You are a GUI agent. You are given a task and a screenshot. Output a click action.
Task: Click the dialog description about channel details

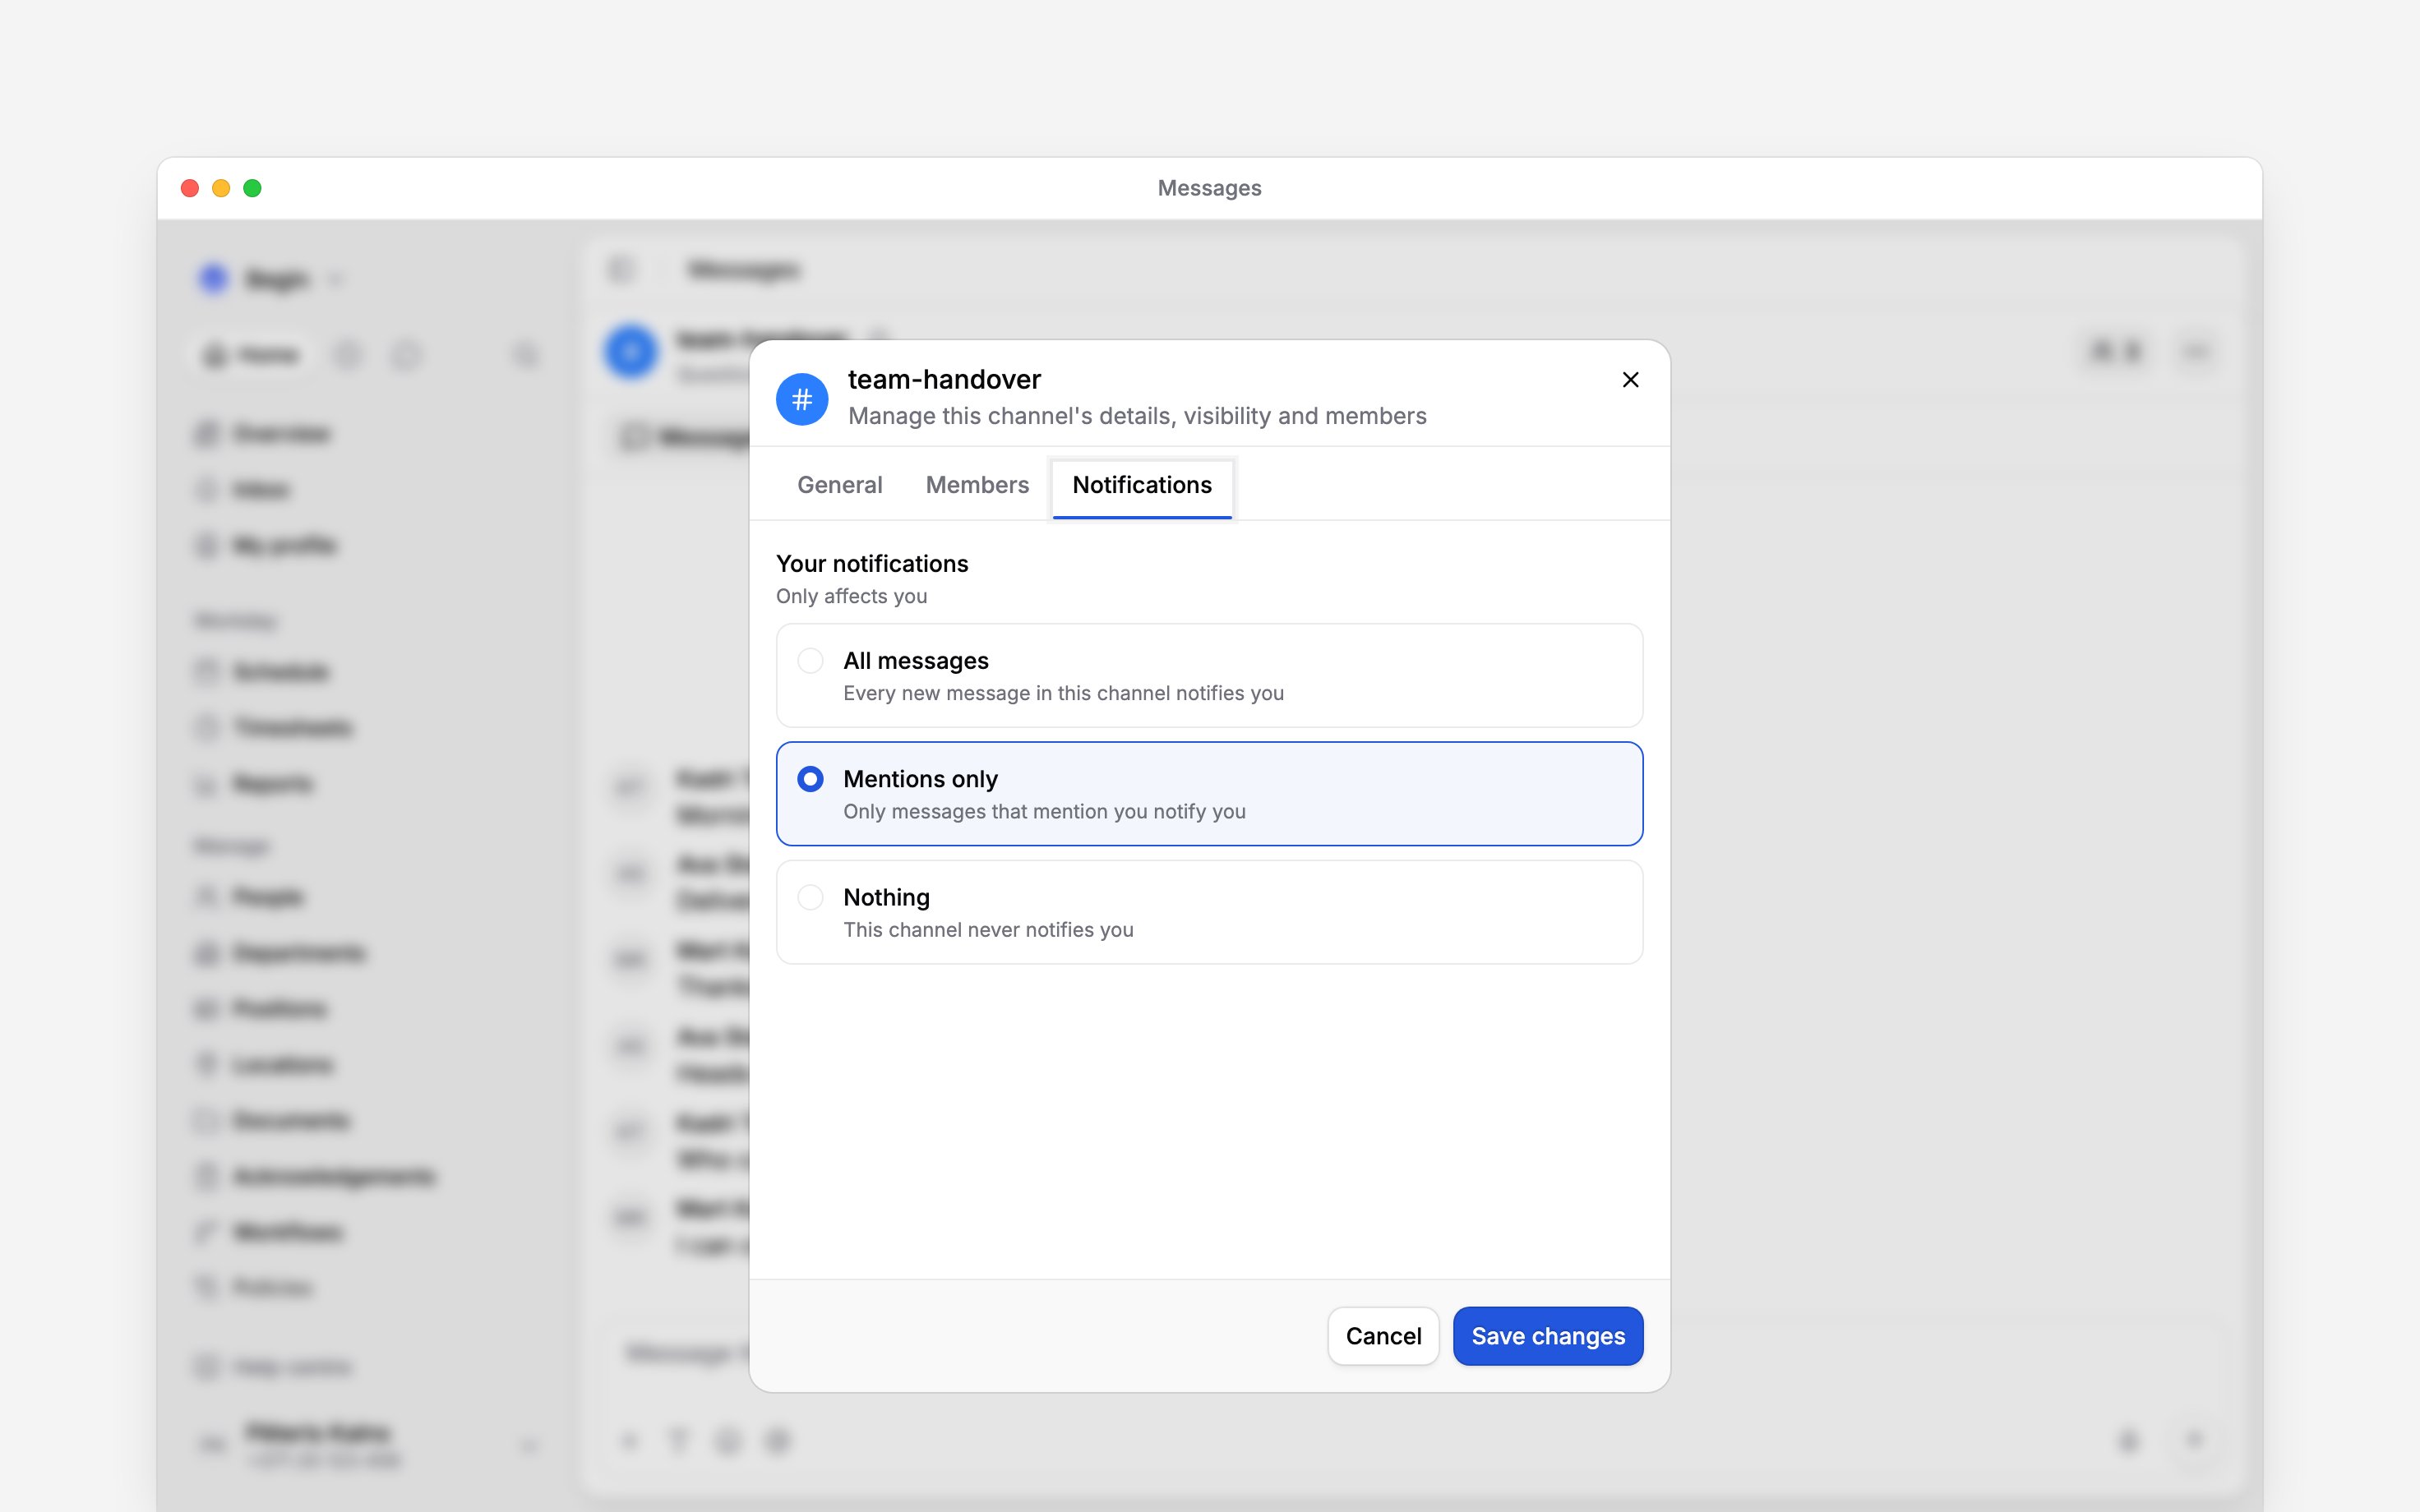click(x=1137, y=416)
